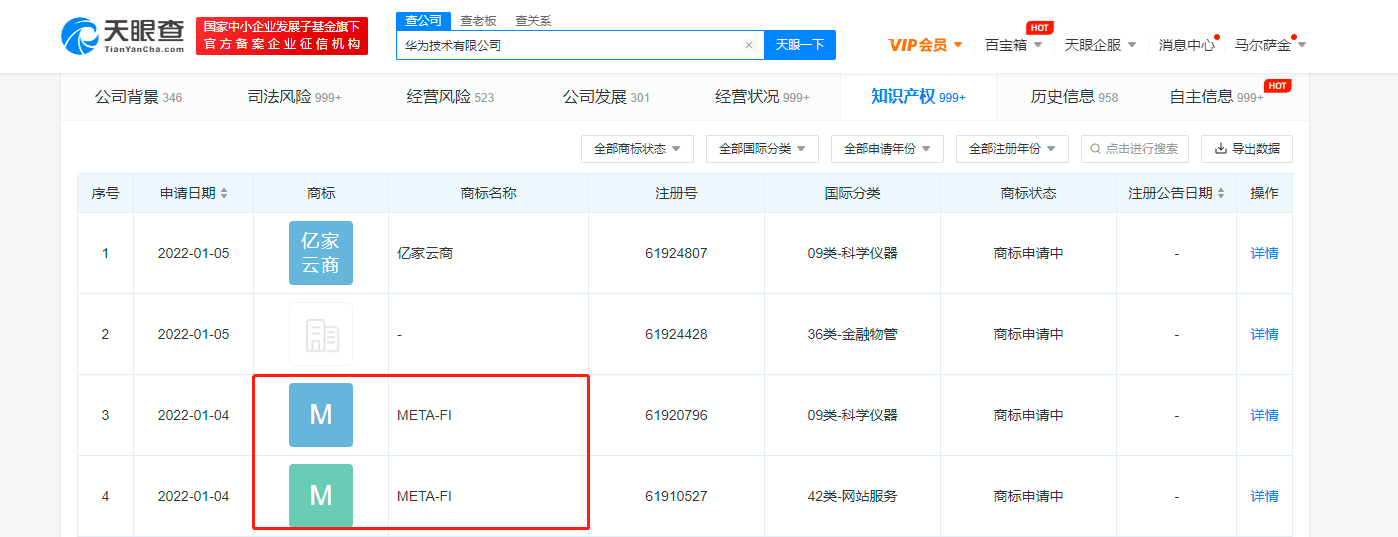Open 天眼企服 dropdown menu
1398x537 pixels.
click(1100, 45)
